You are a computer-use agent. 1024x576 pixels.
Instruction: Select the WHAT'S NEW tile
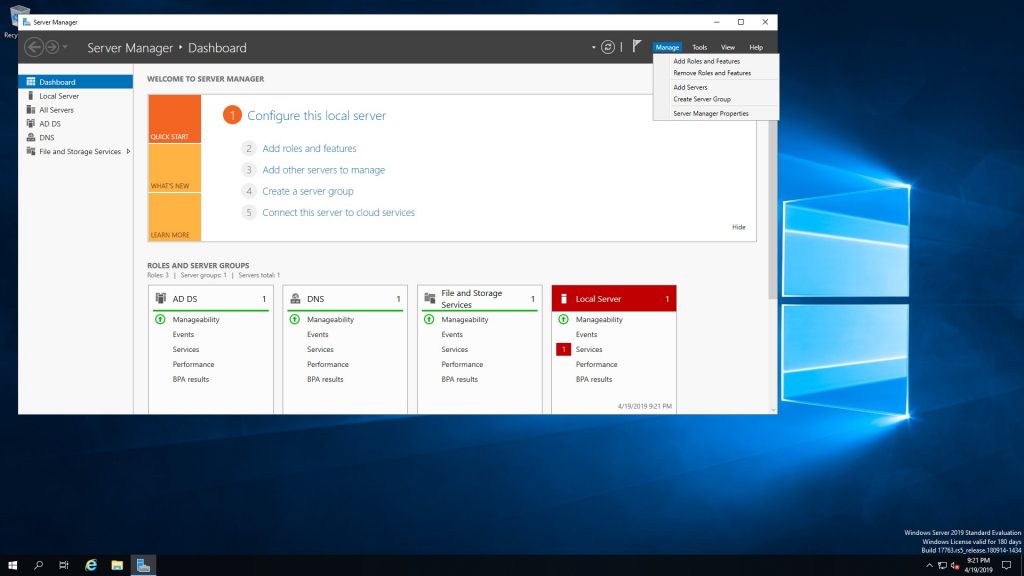(x=174, y=168)
